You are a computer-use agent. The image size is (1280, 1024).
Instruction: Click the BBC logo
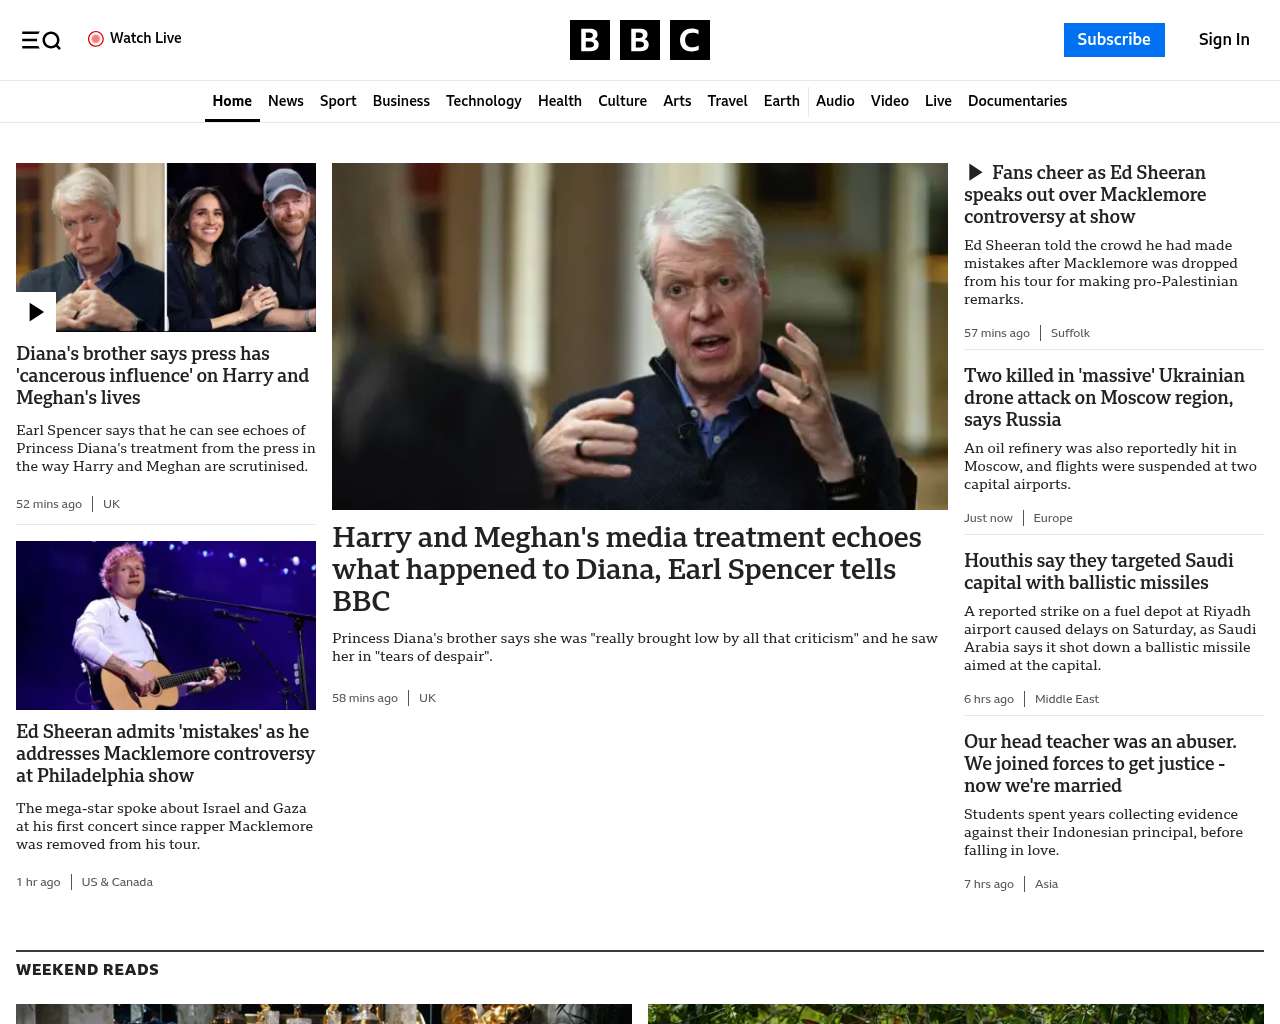[x=640, y=40]
